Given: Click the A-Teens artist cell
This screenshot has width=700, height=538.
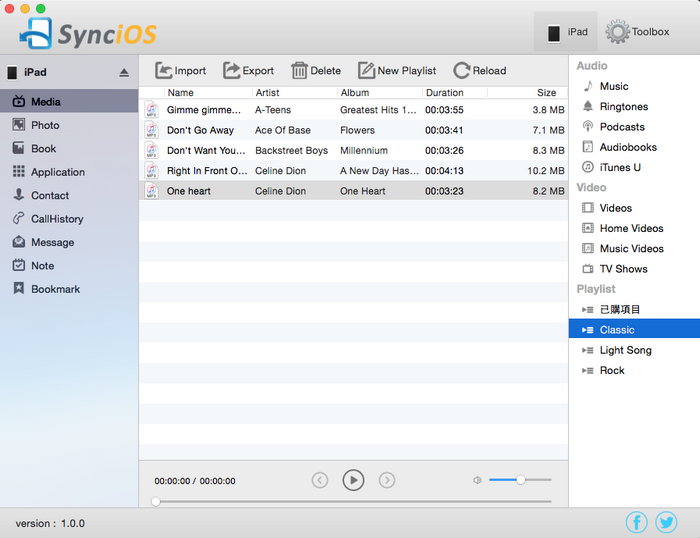Looking at the screenshot, I should 273,110.
